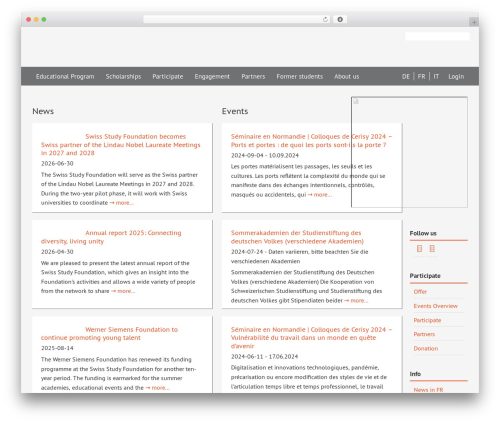Click the Follow us heading
This screenshot has width=500, height=423.
(423, 233)
